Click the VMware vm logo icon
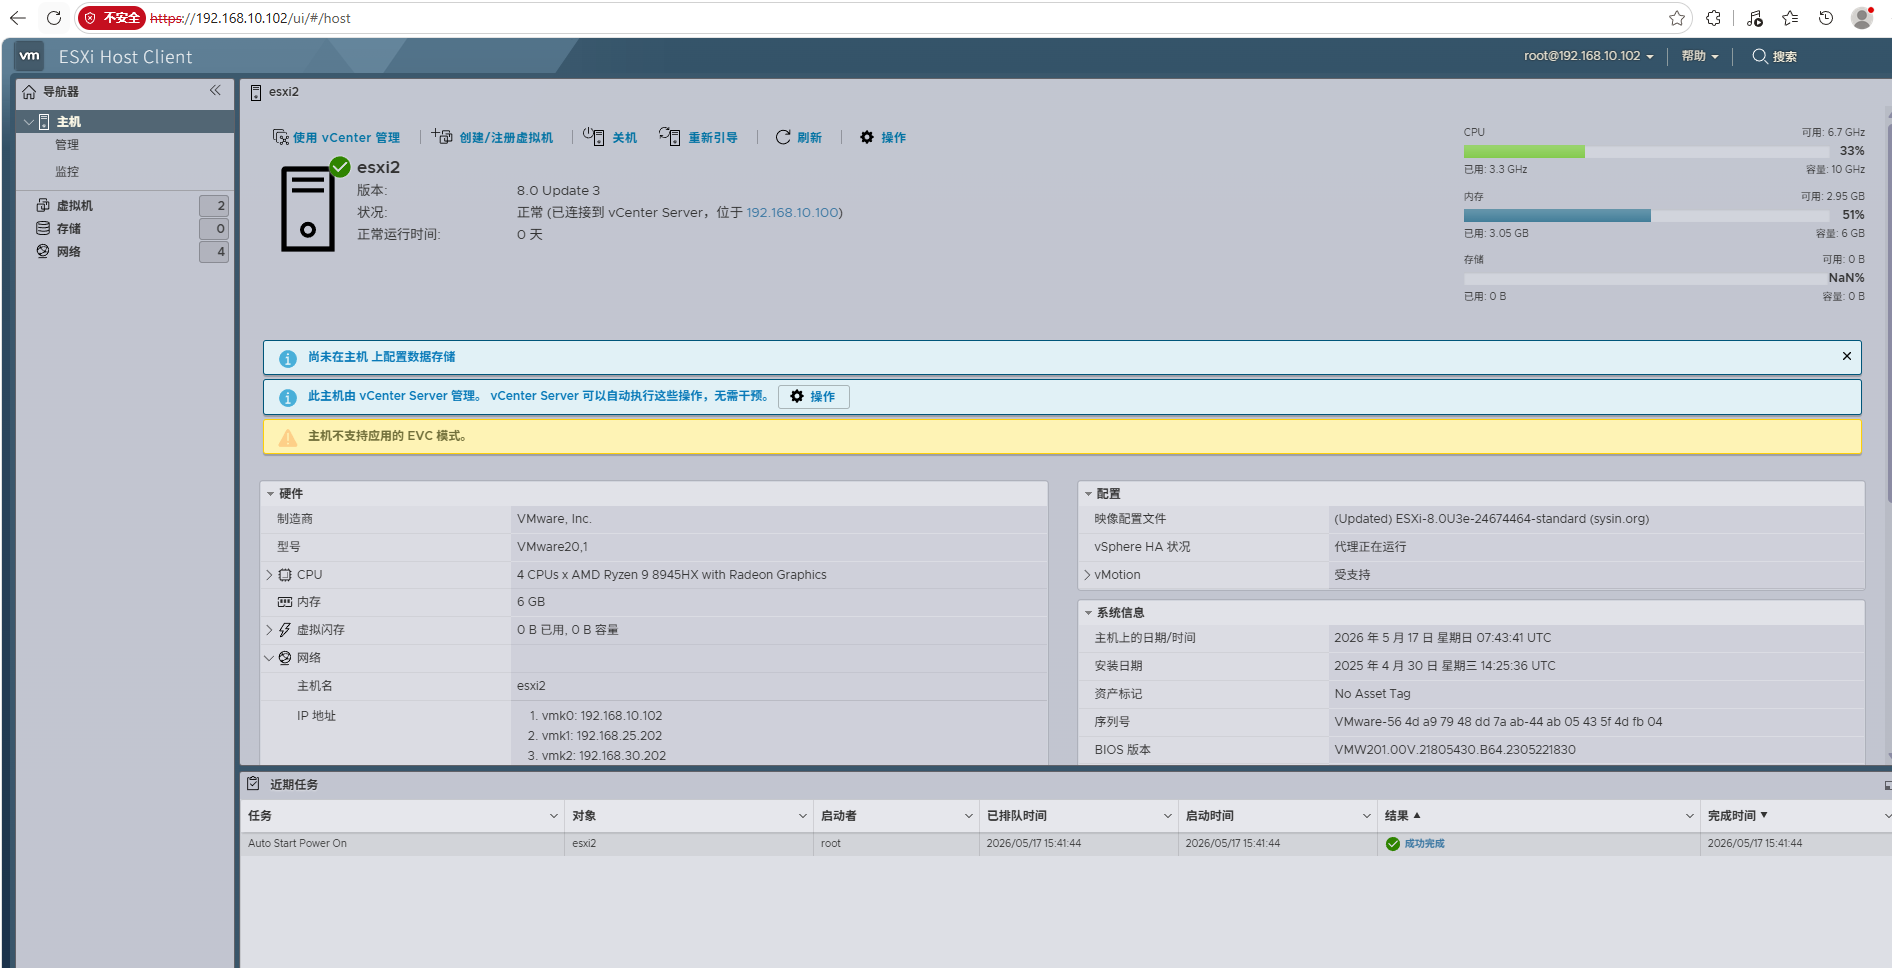Image resolution: width=1892 pixels, height=968 pixels. tap(30, 56)
